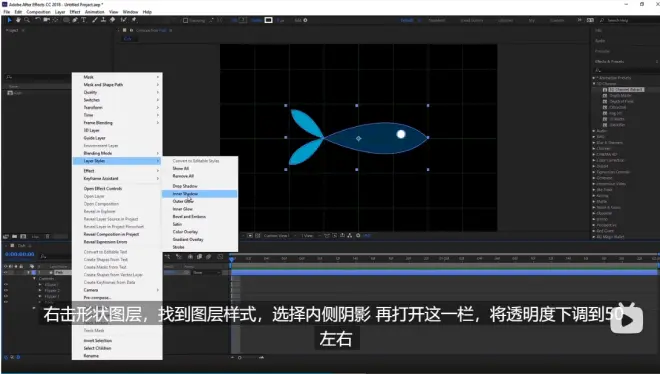Screen dimensions: 660x374
Task: Open the Composition menu
Action: click(38, 12)
